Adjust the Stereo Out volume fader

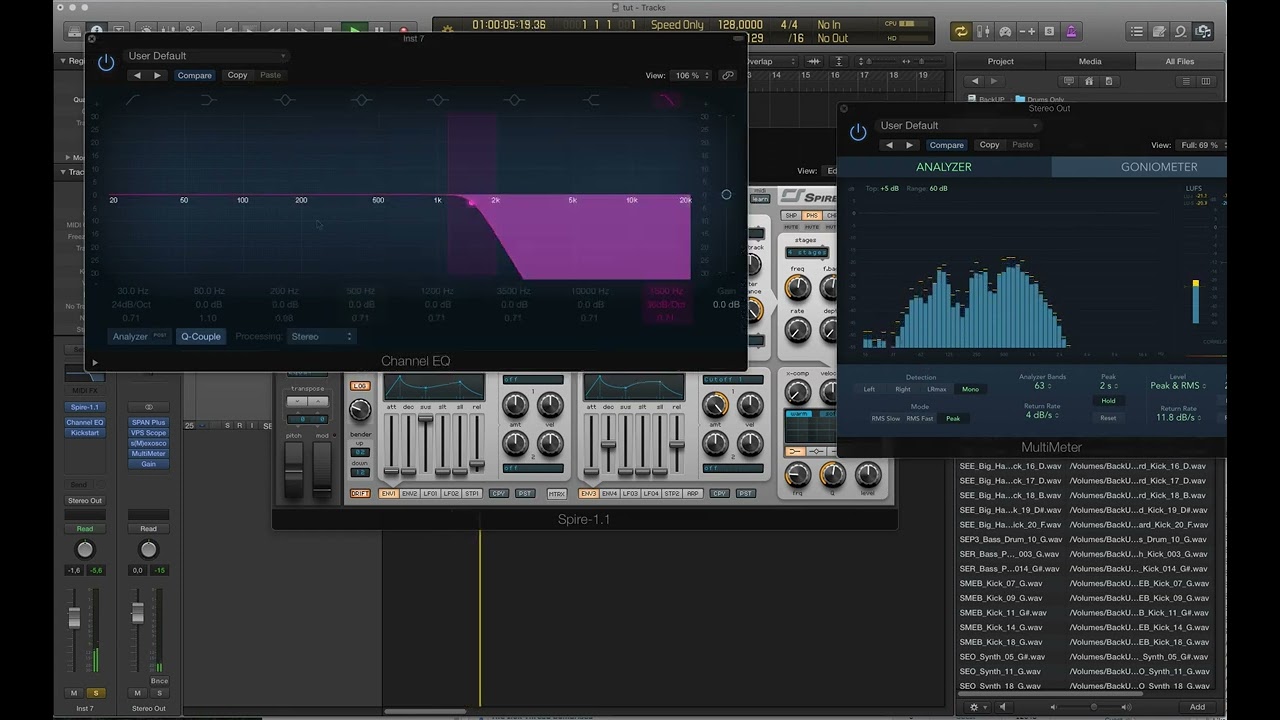138,612
